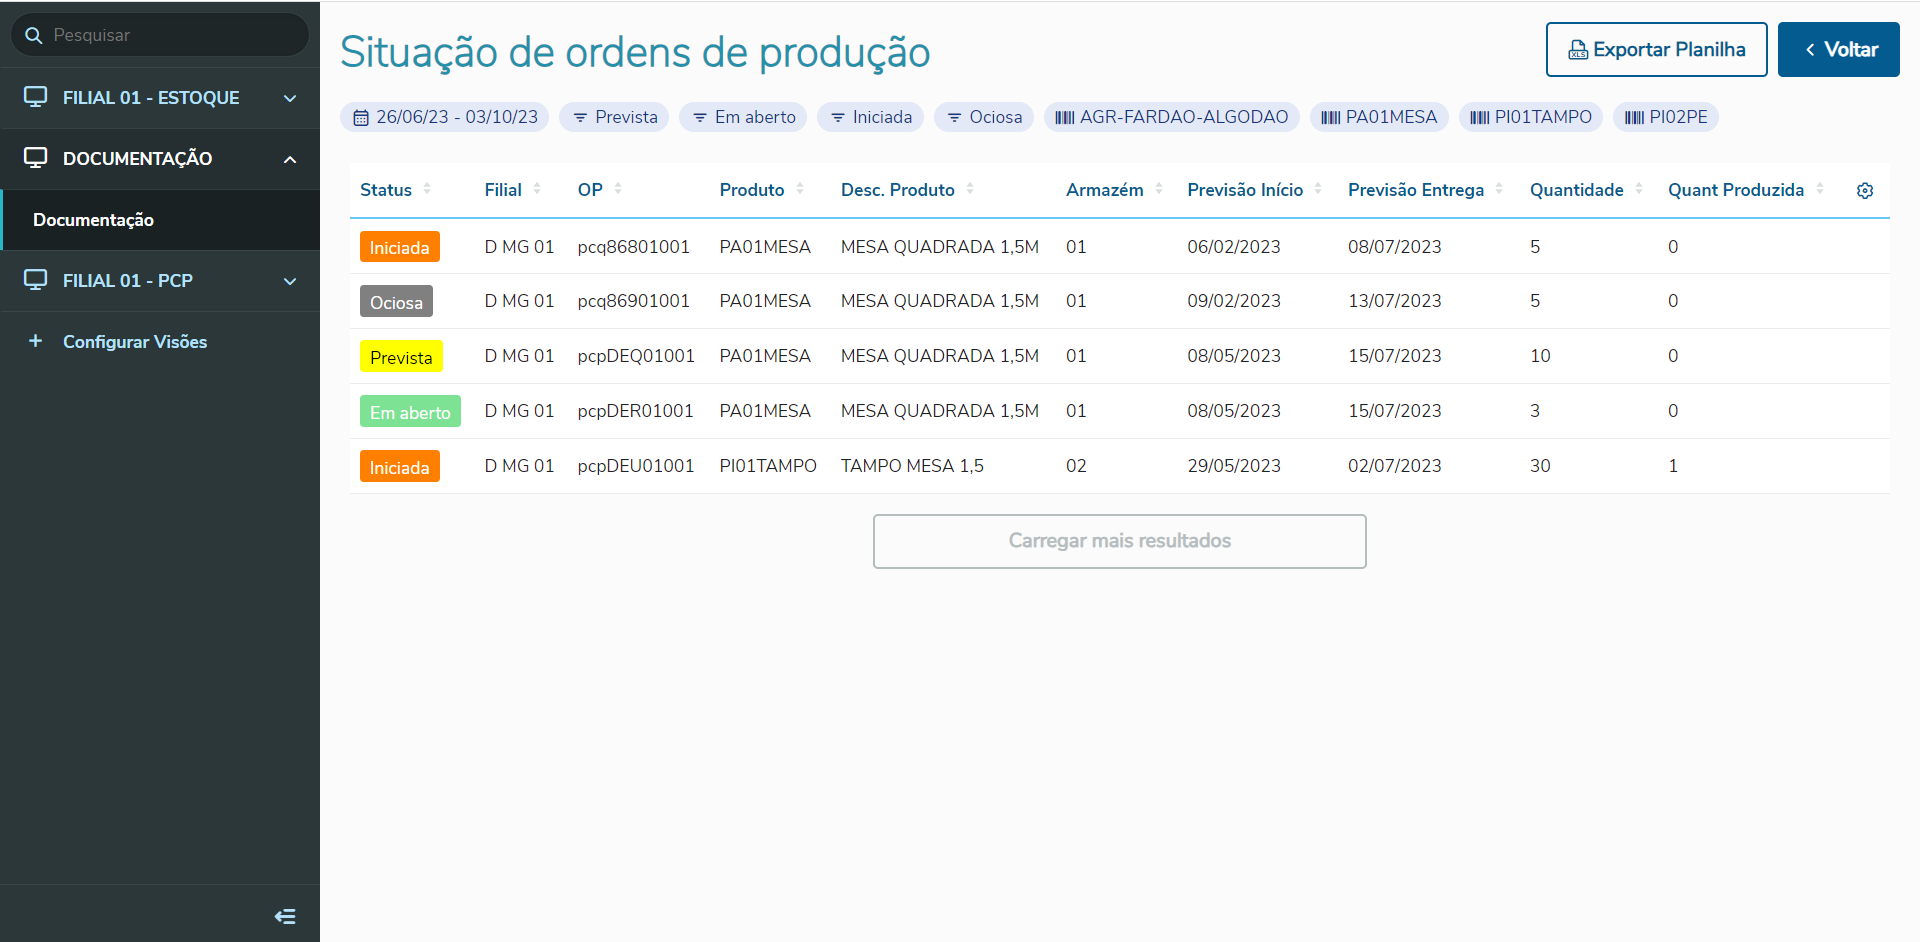Click description TAMPO MESA 1,5
Screen dimensions: 1920x942
point(912,466)
